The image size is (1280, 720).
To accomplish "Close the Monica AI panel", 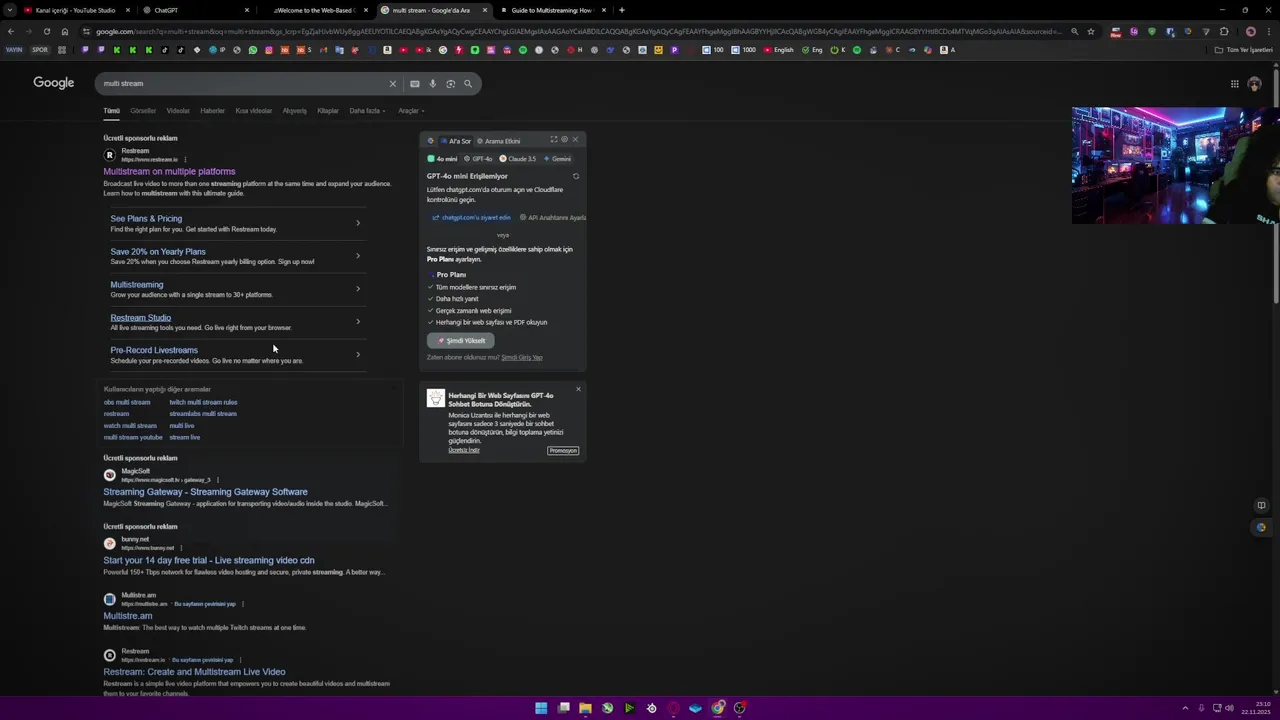I will pyautogui.click(x=575, y=140).
